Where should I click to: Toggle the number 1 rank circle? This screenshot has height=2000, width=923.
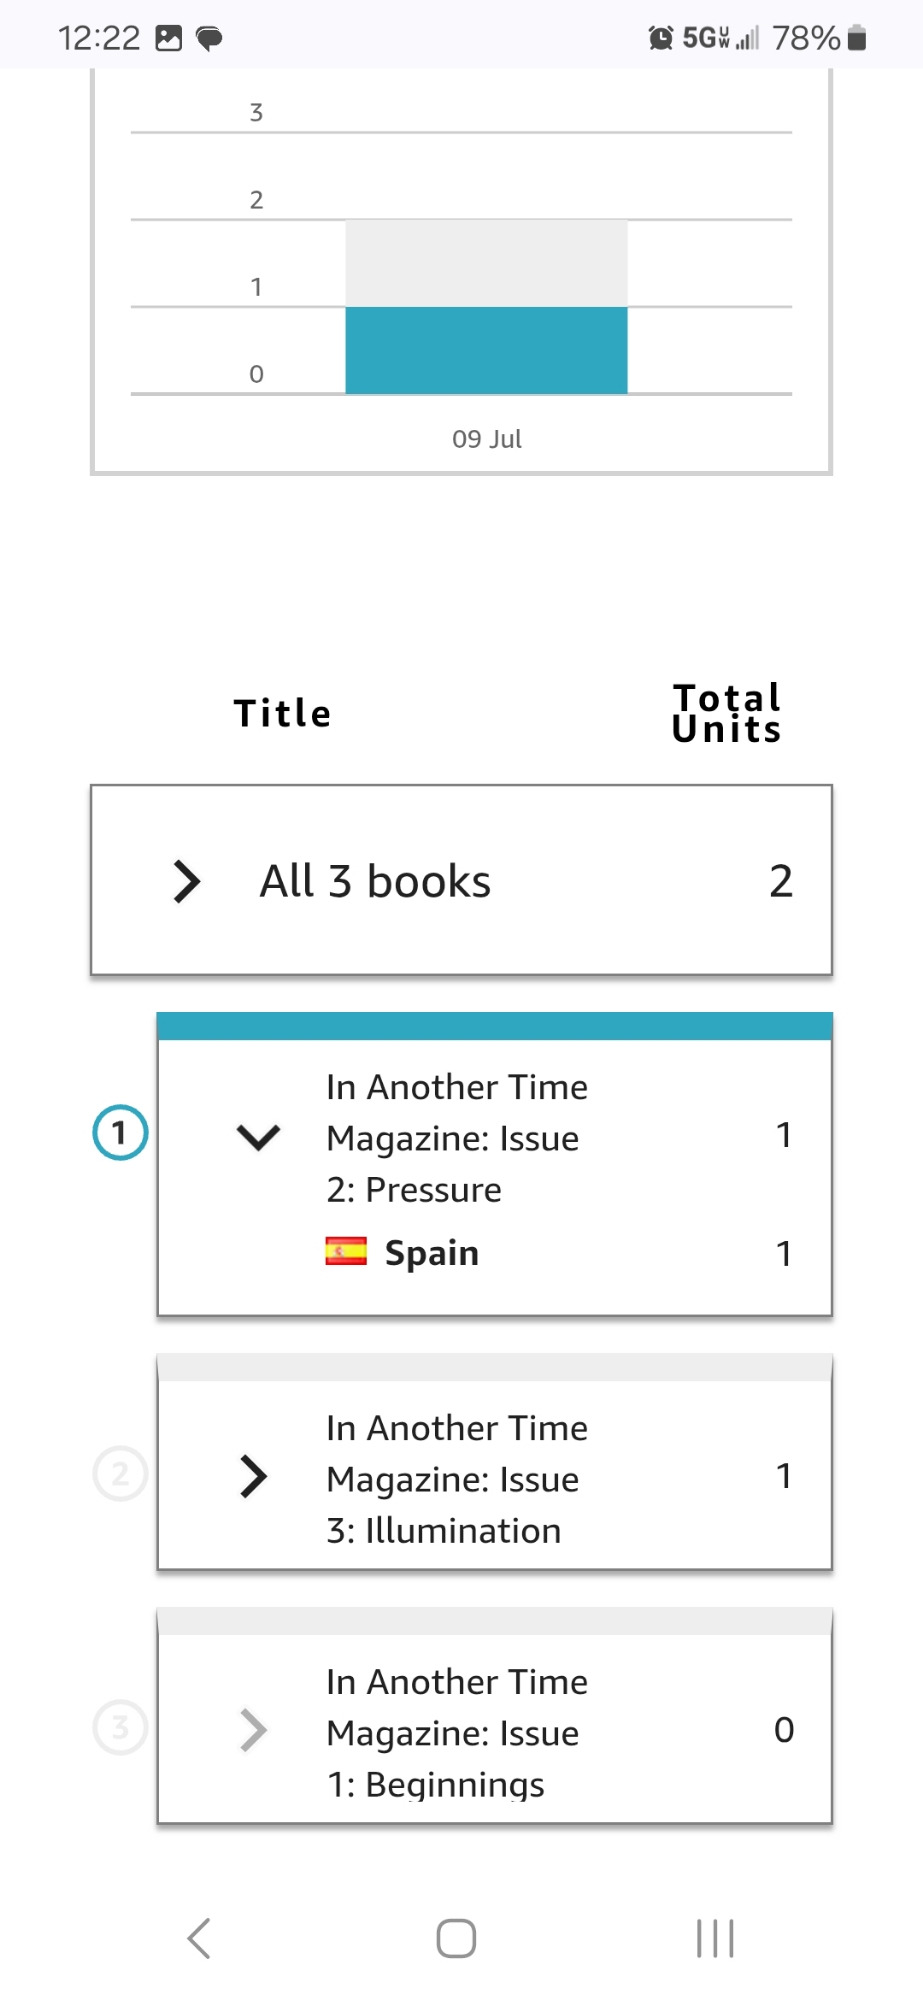(120, 1133)
